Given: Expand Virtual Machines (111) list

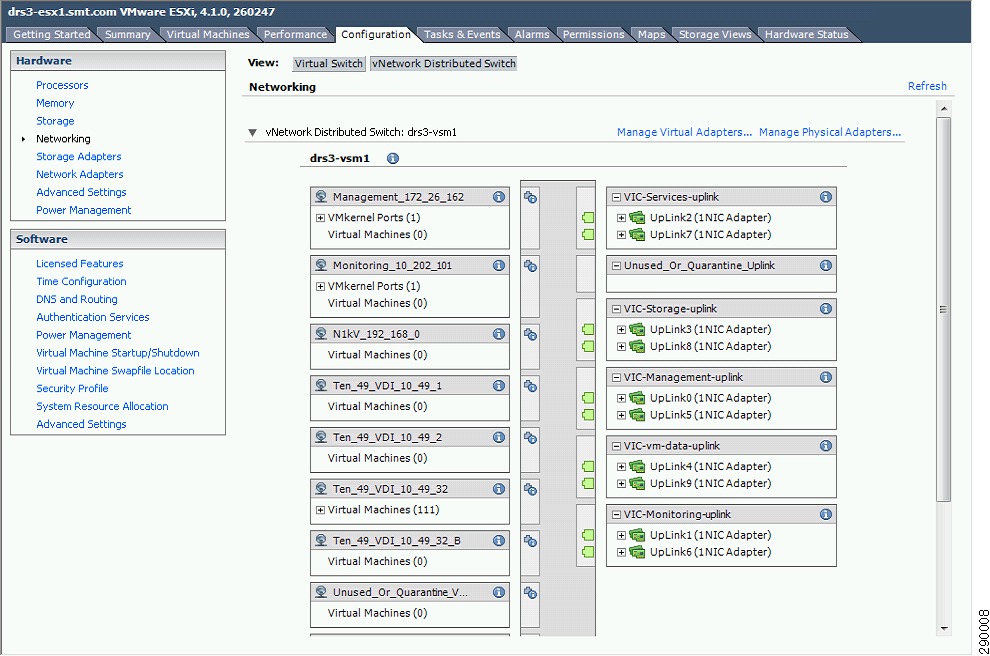Looking at the screenshot, I should [320, 510].
